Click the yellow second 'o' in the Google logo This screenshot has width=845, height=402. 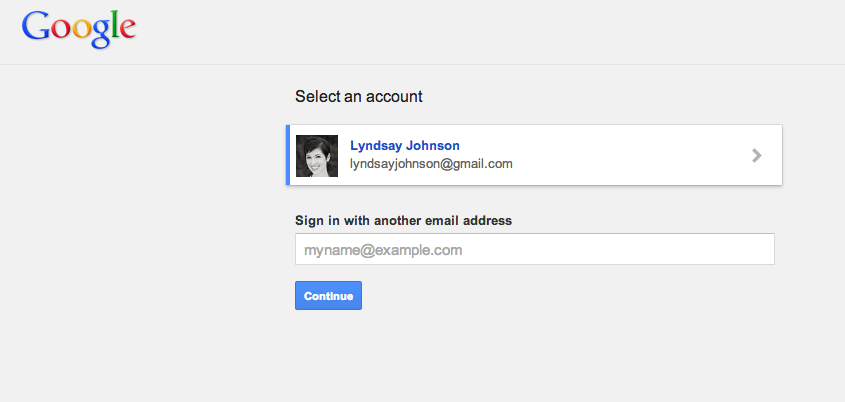(x=80, y=30)
